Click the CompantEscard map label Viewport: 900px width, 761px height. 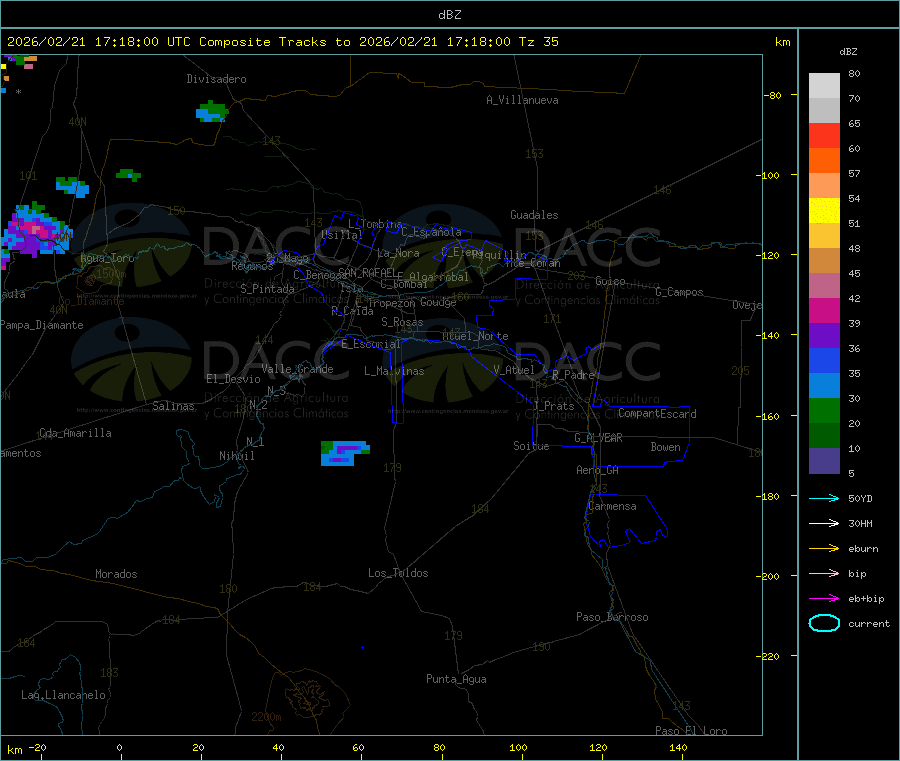(x=657, y=414)
